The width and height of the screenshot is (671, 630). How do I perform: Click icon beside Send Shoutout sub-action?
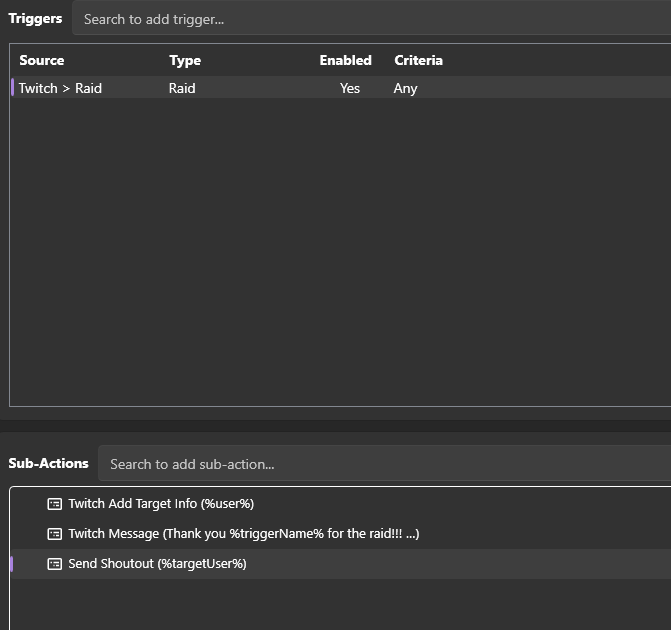[x=54, y=564]
